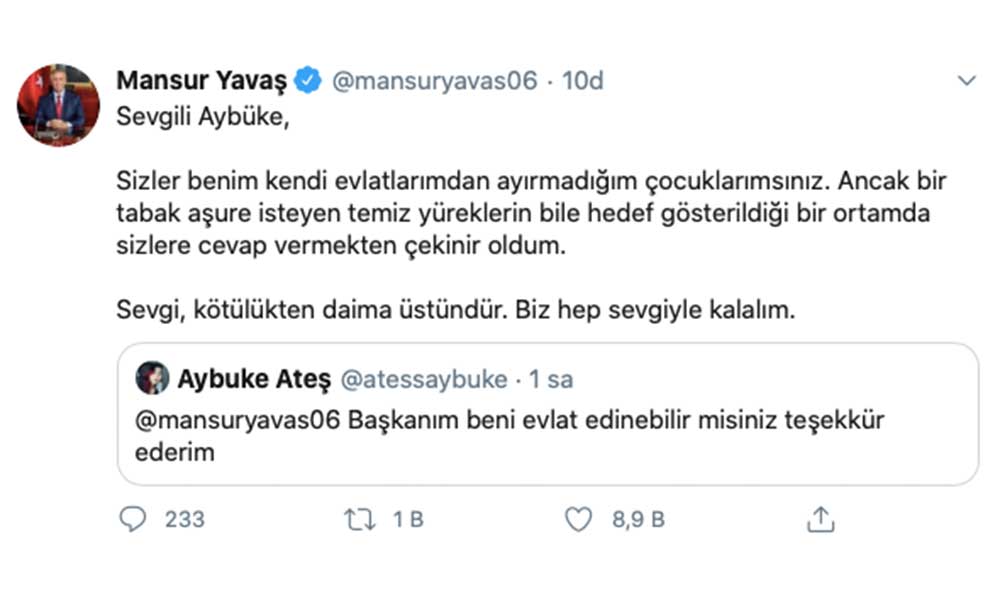Open the tweet options chevron menu

(966, 81)
